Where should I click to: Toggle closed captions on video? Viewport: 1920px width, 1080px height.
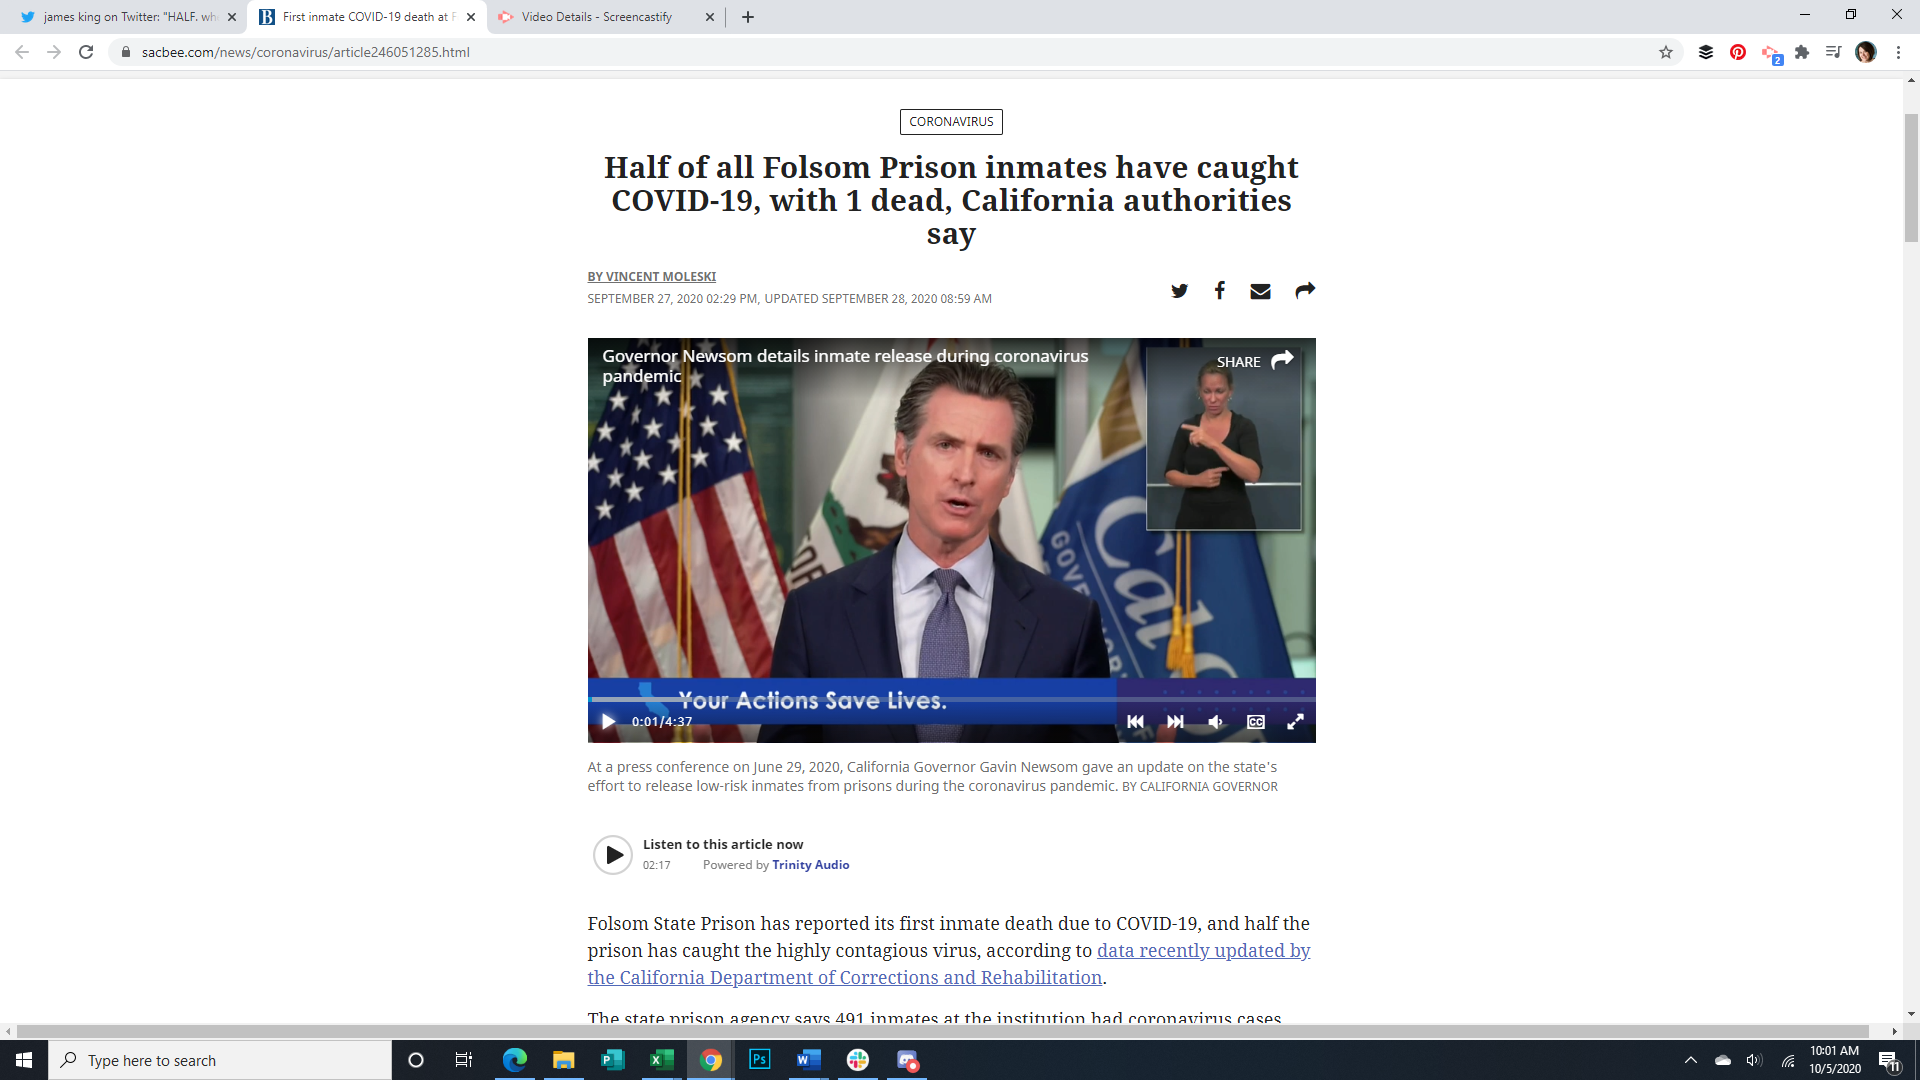coord(1256,721)
